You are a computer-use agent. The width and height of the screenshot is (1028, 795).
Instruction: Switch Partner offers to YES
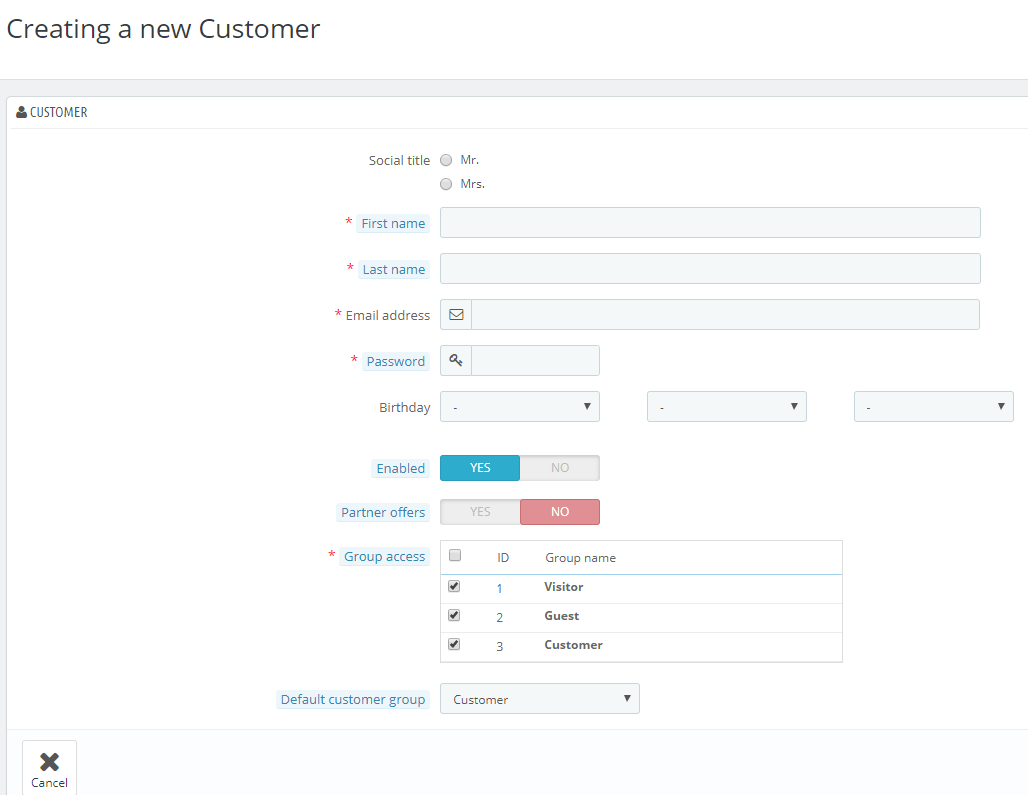click(x=480, y=512)
